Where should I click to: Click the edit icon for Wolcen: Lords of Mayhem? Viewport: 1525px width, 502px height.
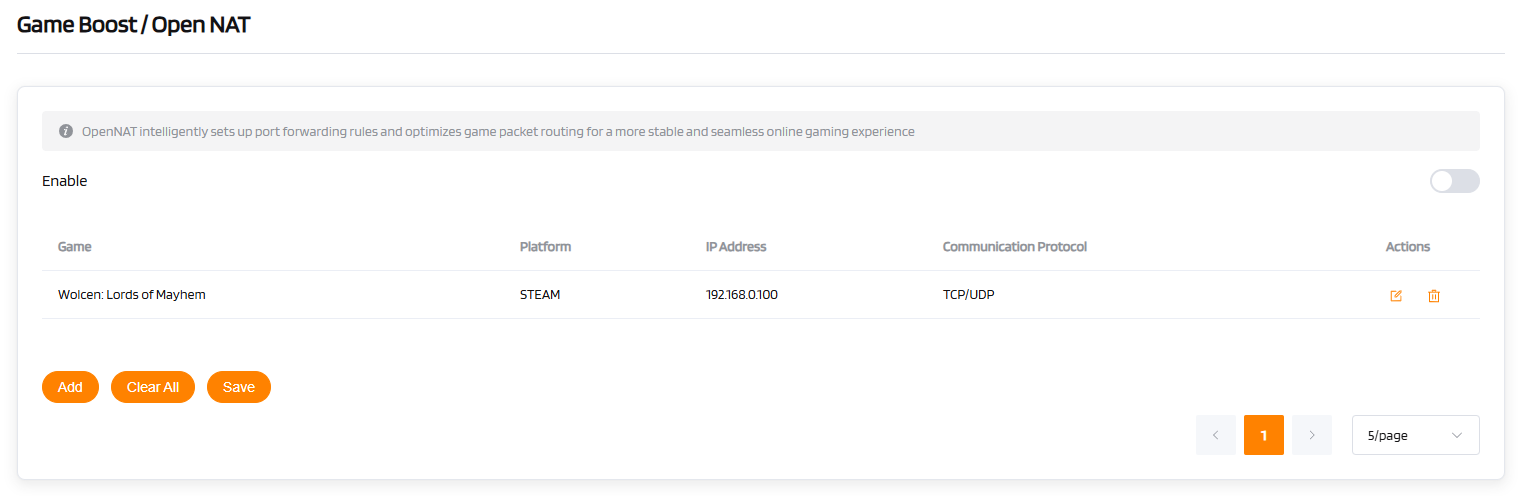coord(1396,296)
